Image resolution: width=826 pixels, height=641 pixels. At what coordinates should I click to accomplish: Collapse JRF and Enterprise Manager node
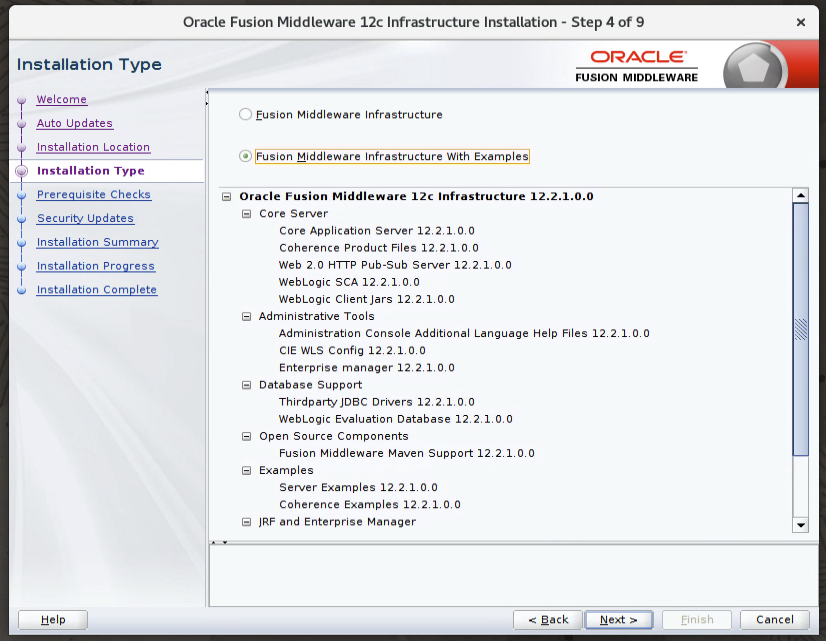246,522
